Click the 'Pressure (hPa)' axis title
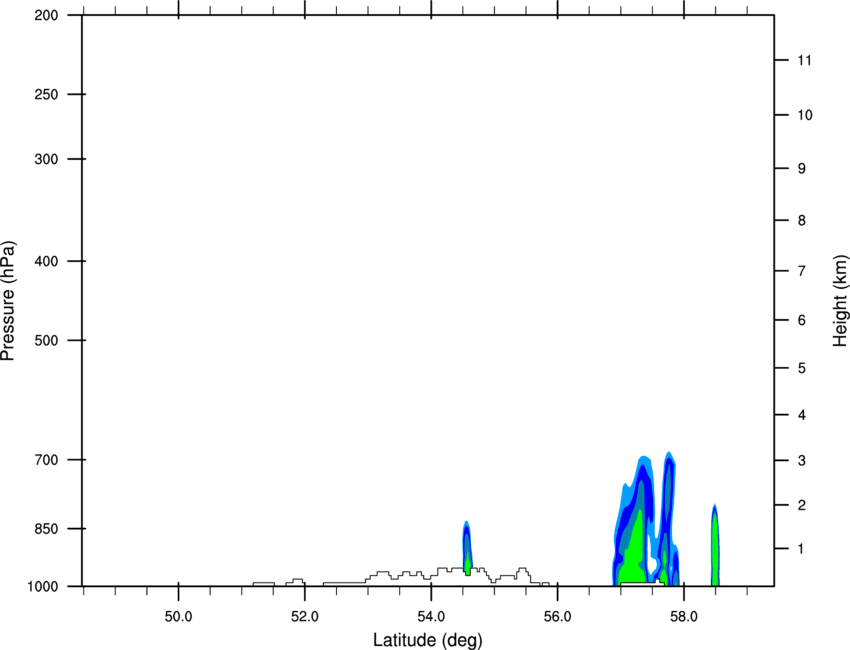The width and height of the screenshot is (850, 650). tap(8, 301)
